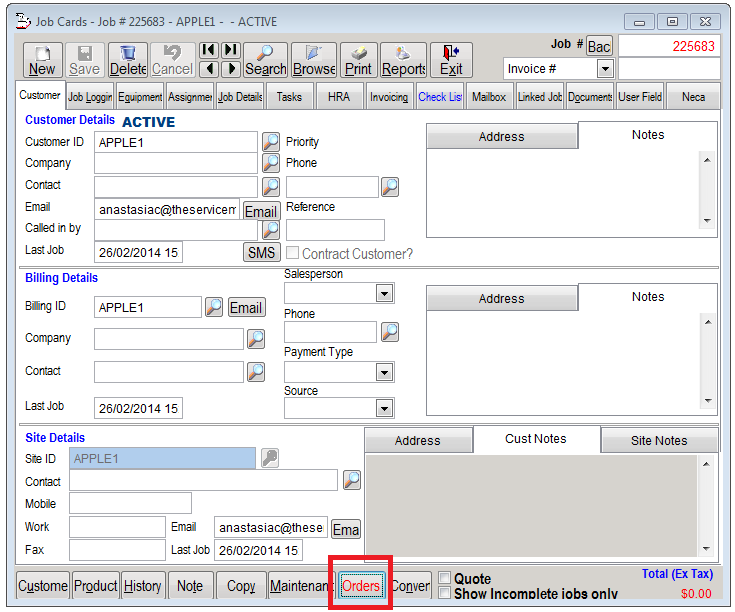Switch to the Invoicing tab
This screenshot has width=735, height=612.
(389, 97)
